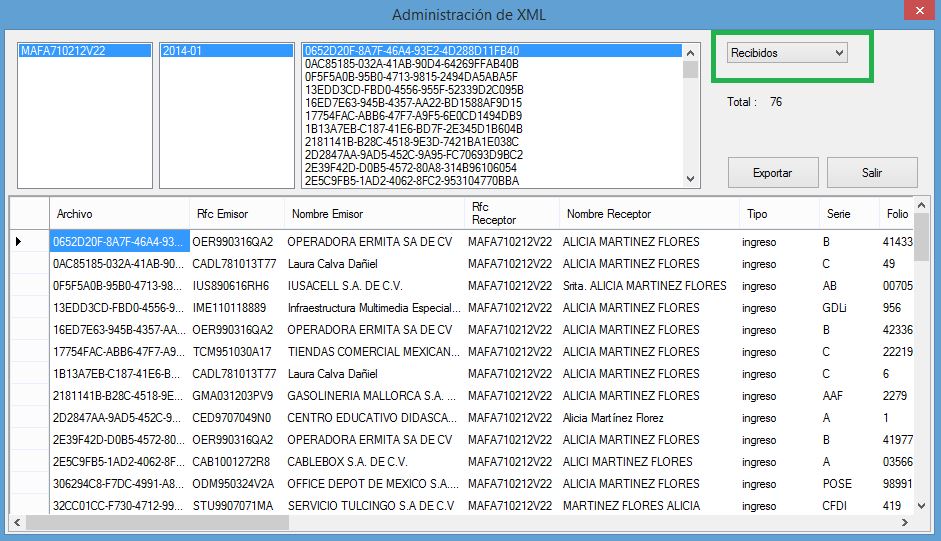Click UUID list scroll down arrow

pos(690,179)
